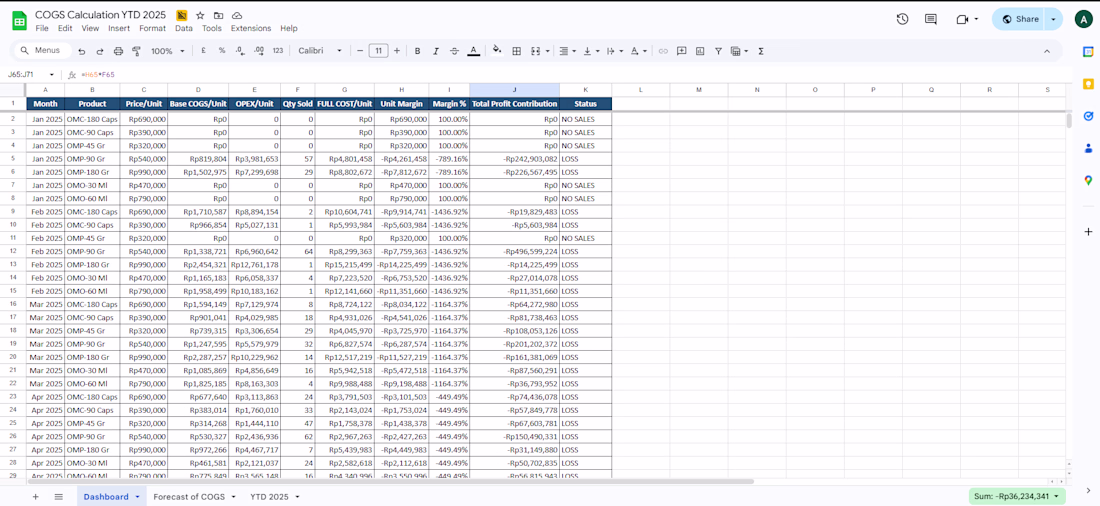Open the borders menu
The image size is (1100, 506).
(516, 51)
